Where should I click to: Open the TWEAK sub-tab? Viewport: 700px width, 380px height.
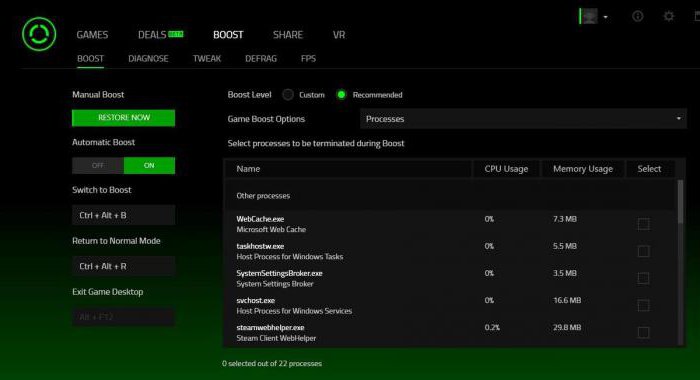pyautogui.click(x=207, y=58)
